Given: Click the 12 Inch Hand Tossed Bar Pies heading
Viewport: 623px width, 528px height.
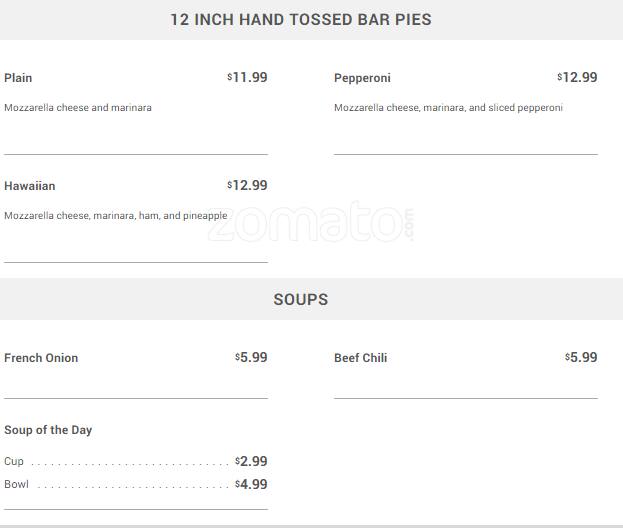Looking at the screenshot, I should click(x=300, y=20).
